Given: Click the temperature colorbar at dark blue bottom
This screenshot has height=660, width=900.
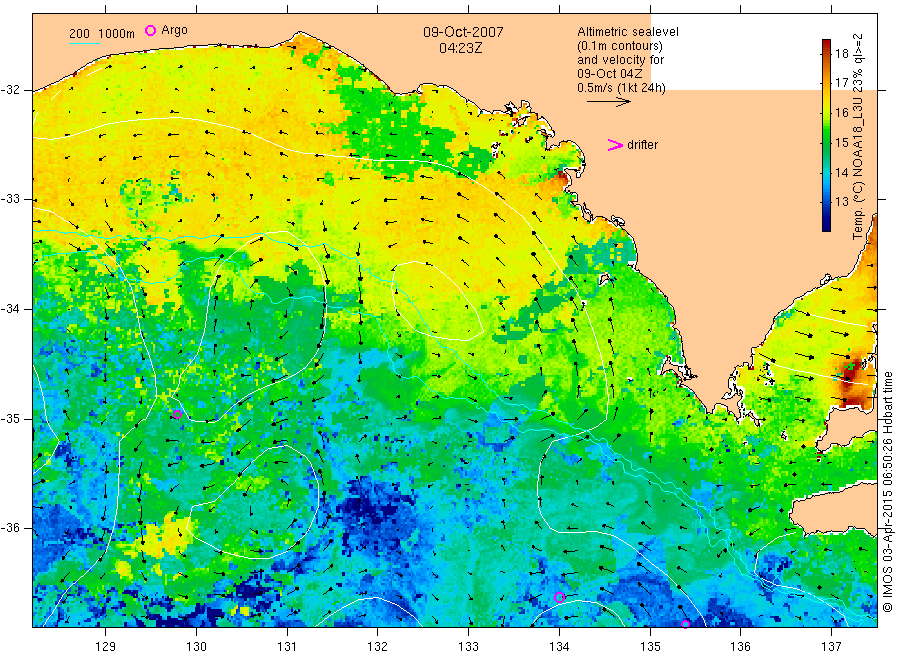Looking at the screenshot, I should 827,225.
